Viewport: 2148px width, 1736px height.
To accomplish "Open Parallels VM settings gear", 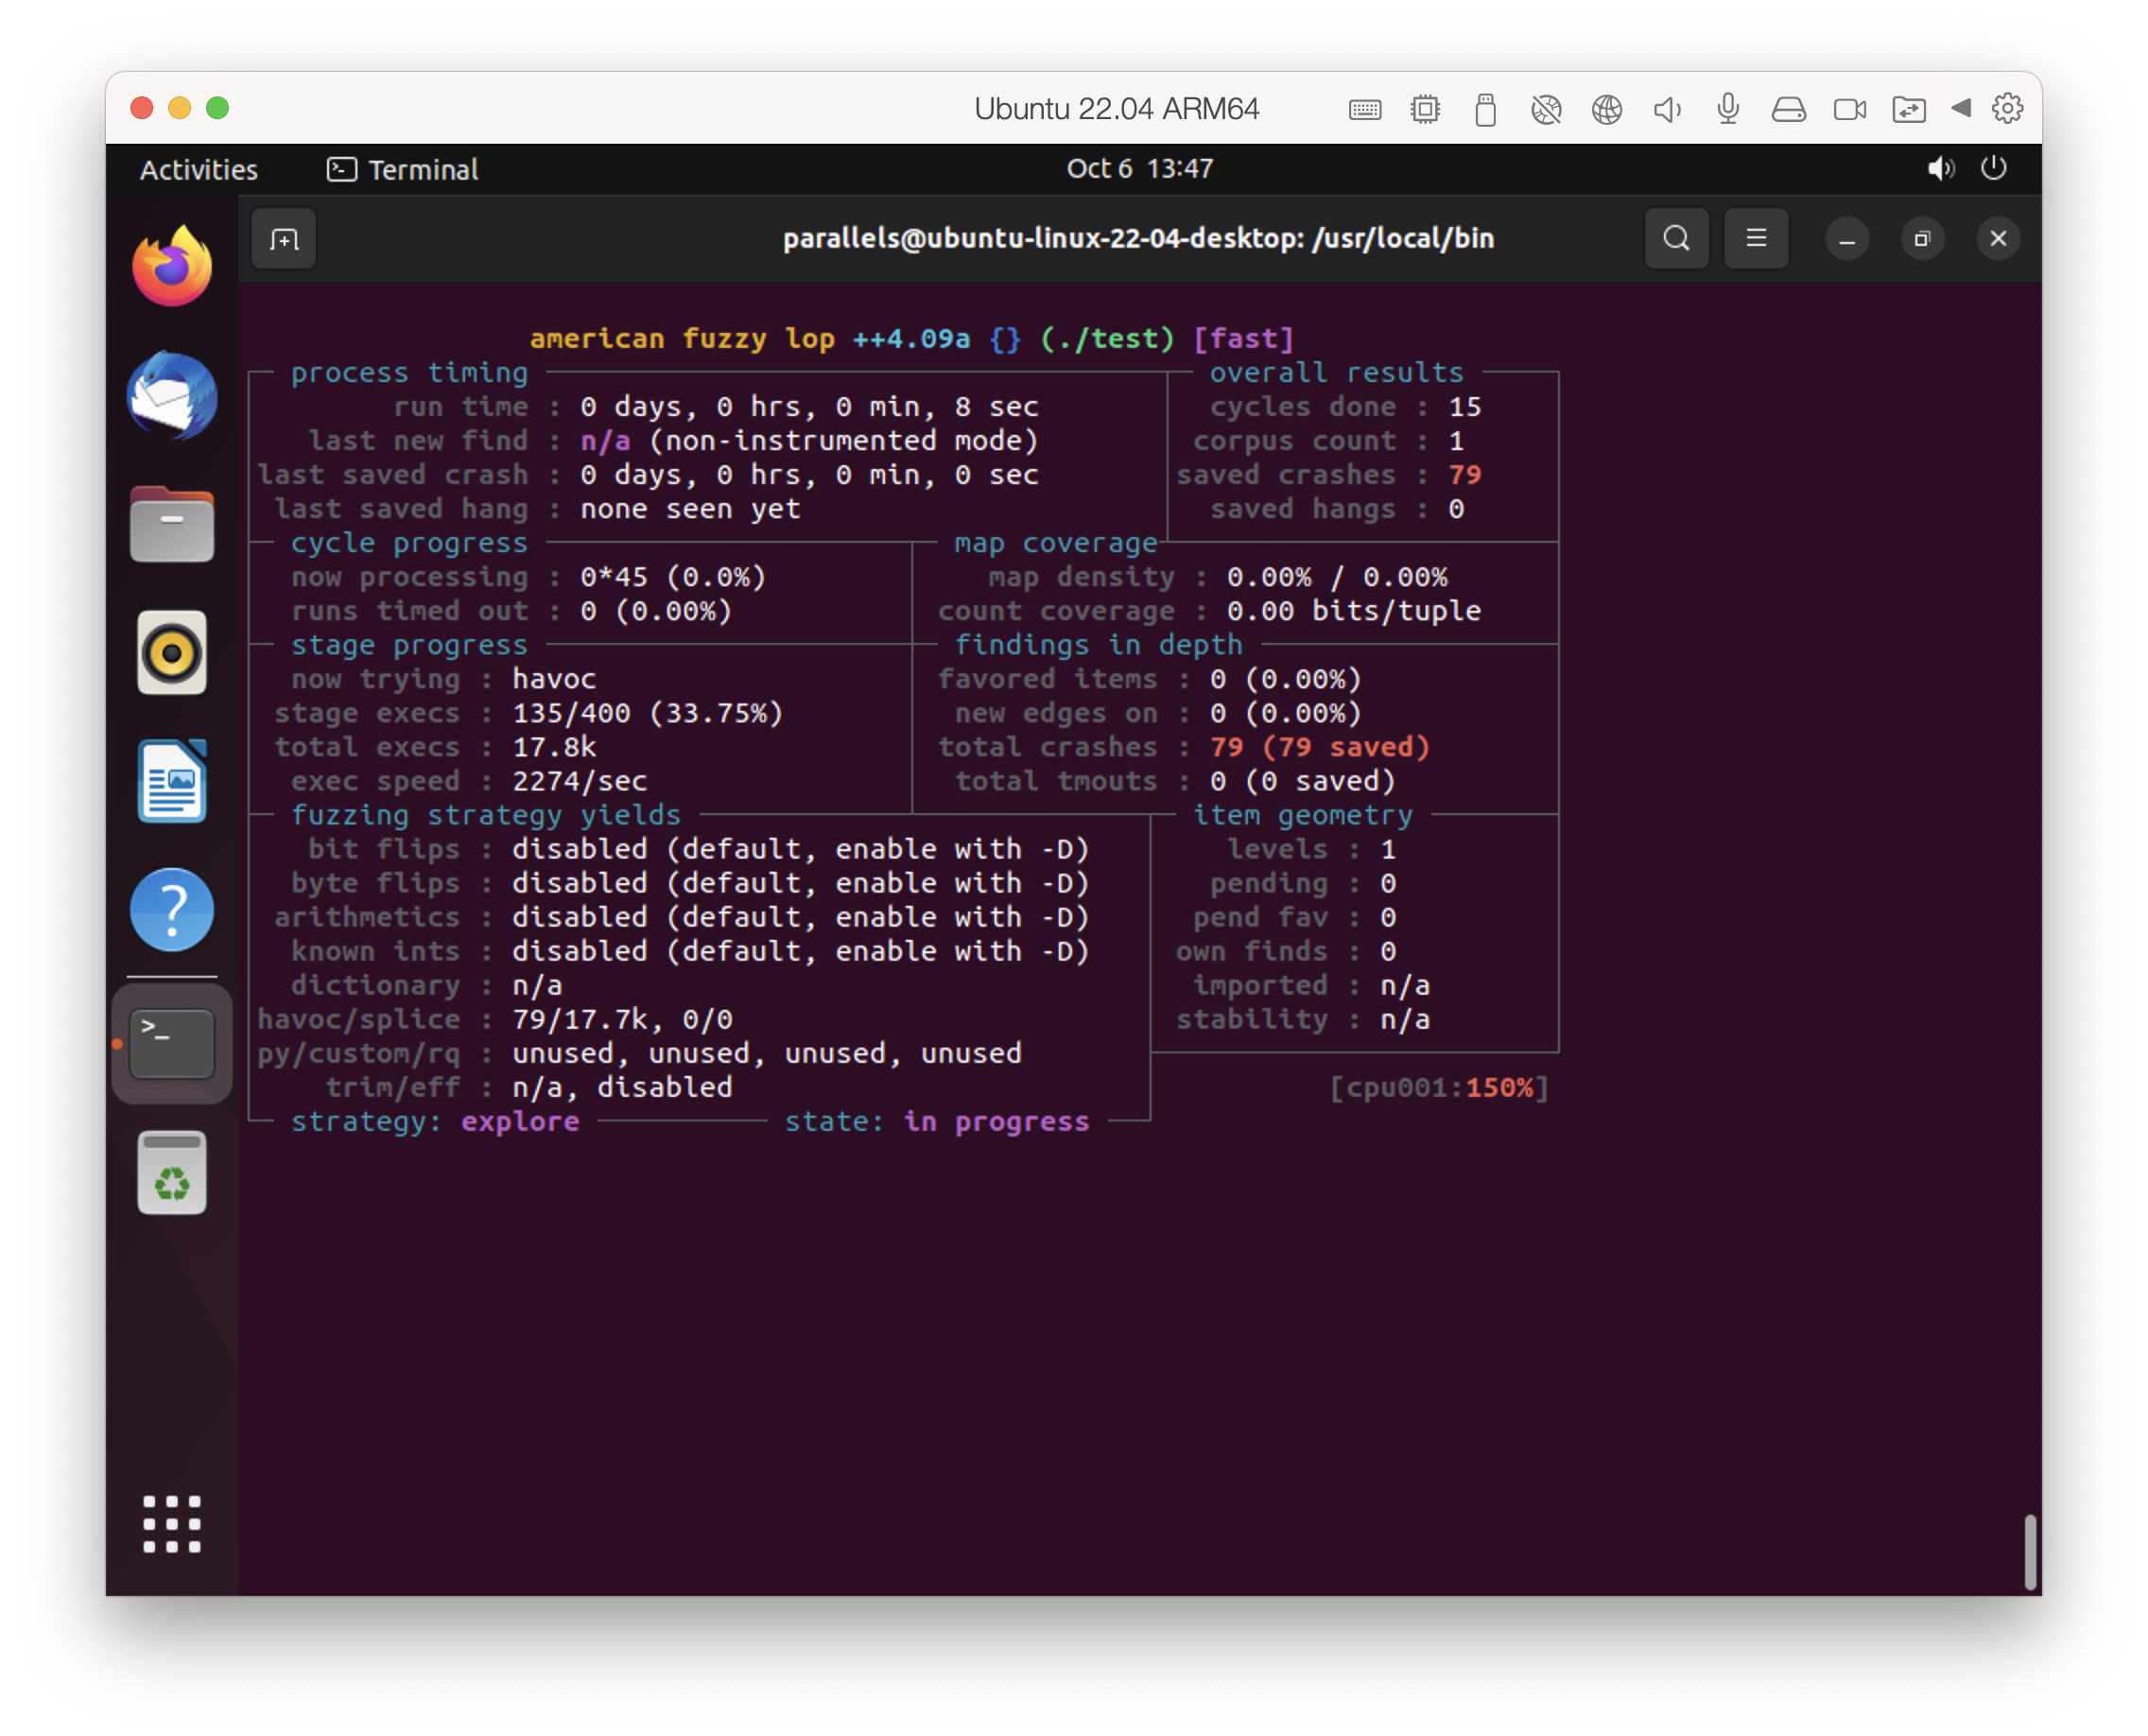I will click(x=2007, y=108).
